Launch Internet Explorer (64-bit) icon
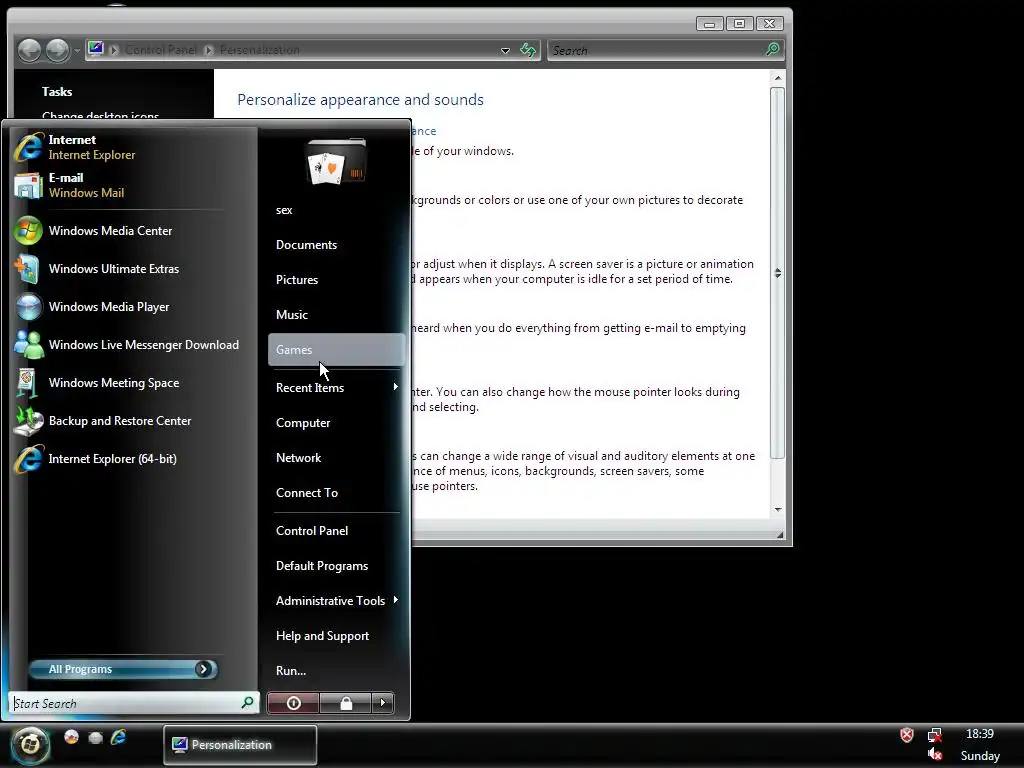 [29, 458]
